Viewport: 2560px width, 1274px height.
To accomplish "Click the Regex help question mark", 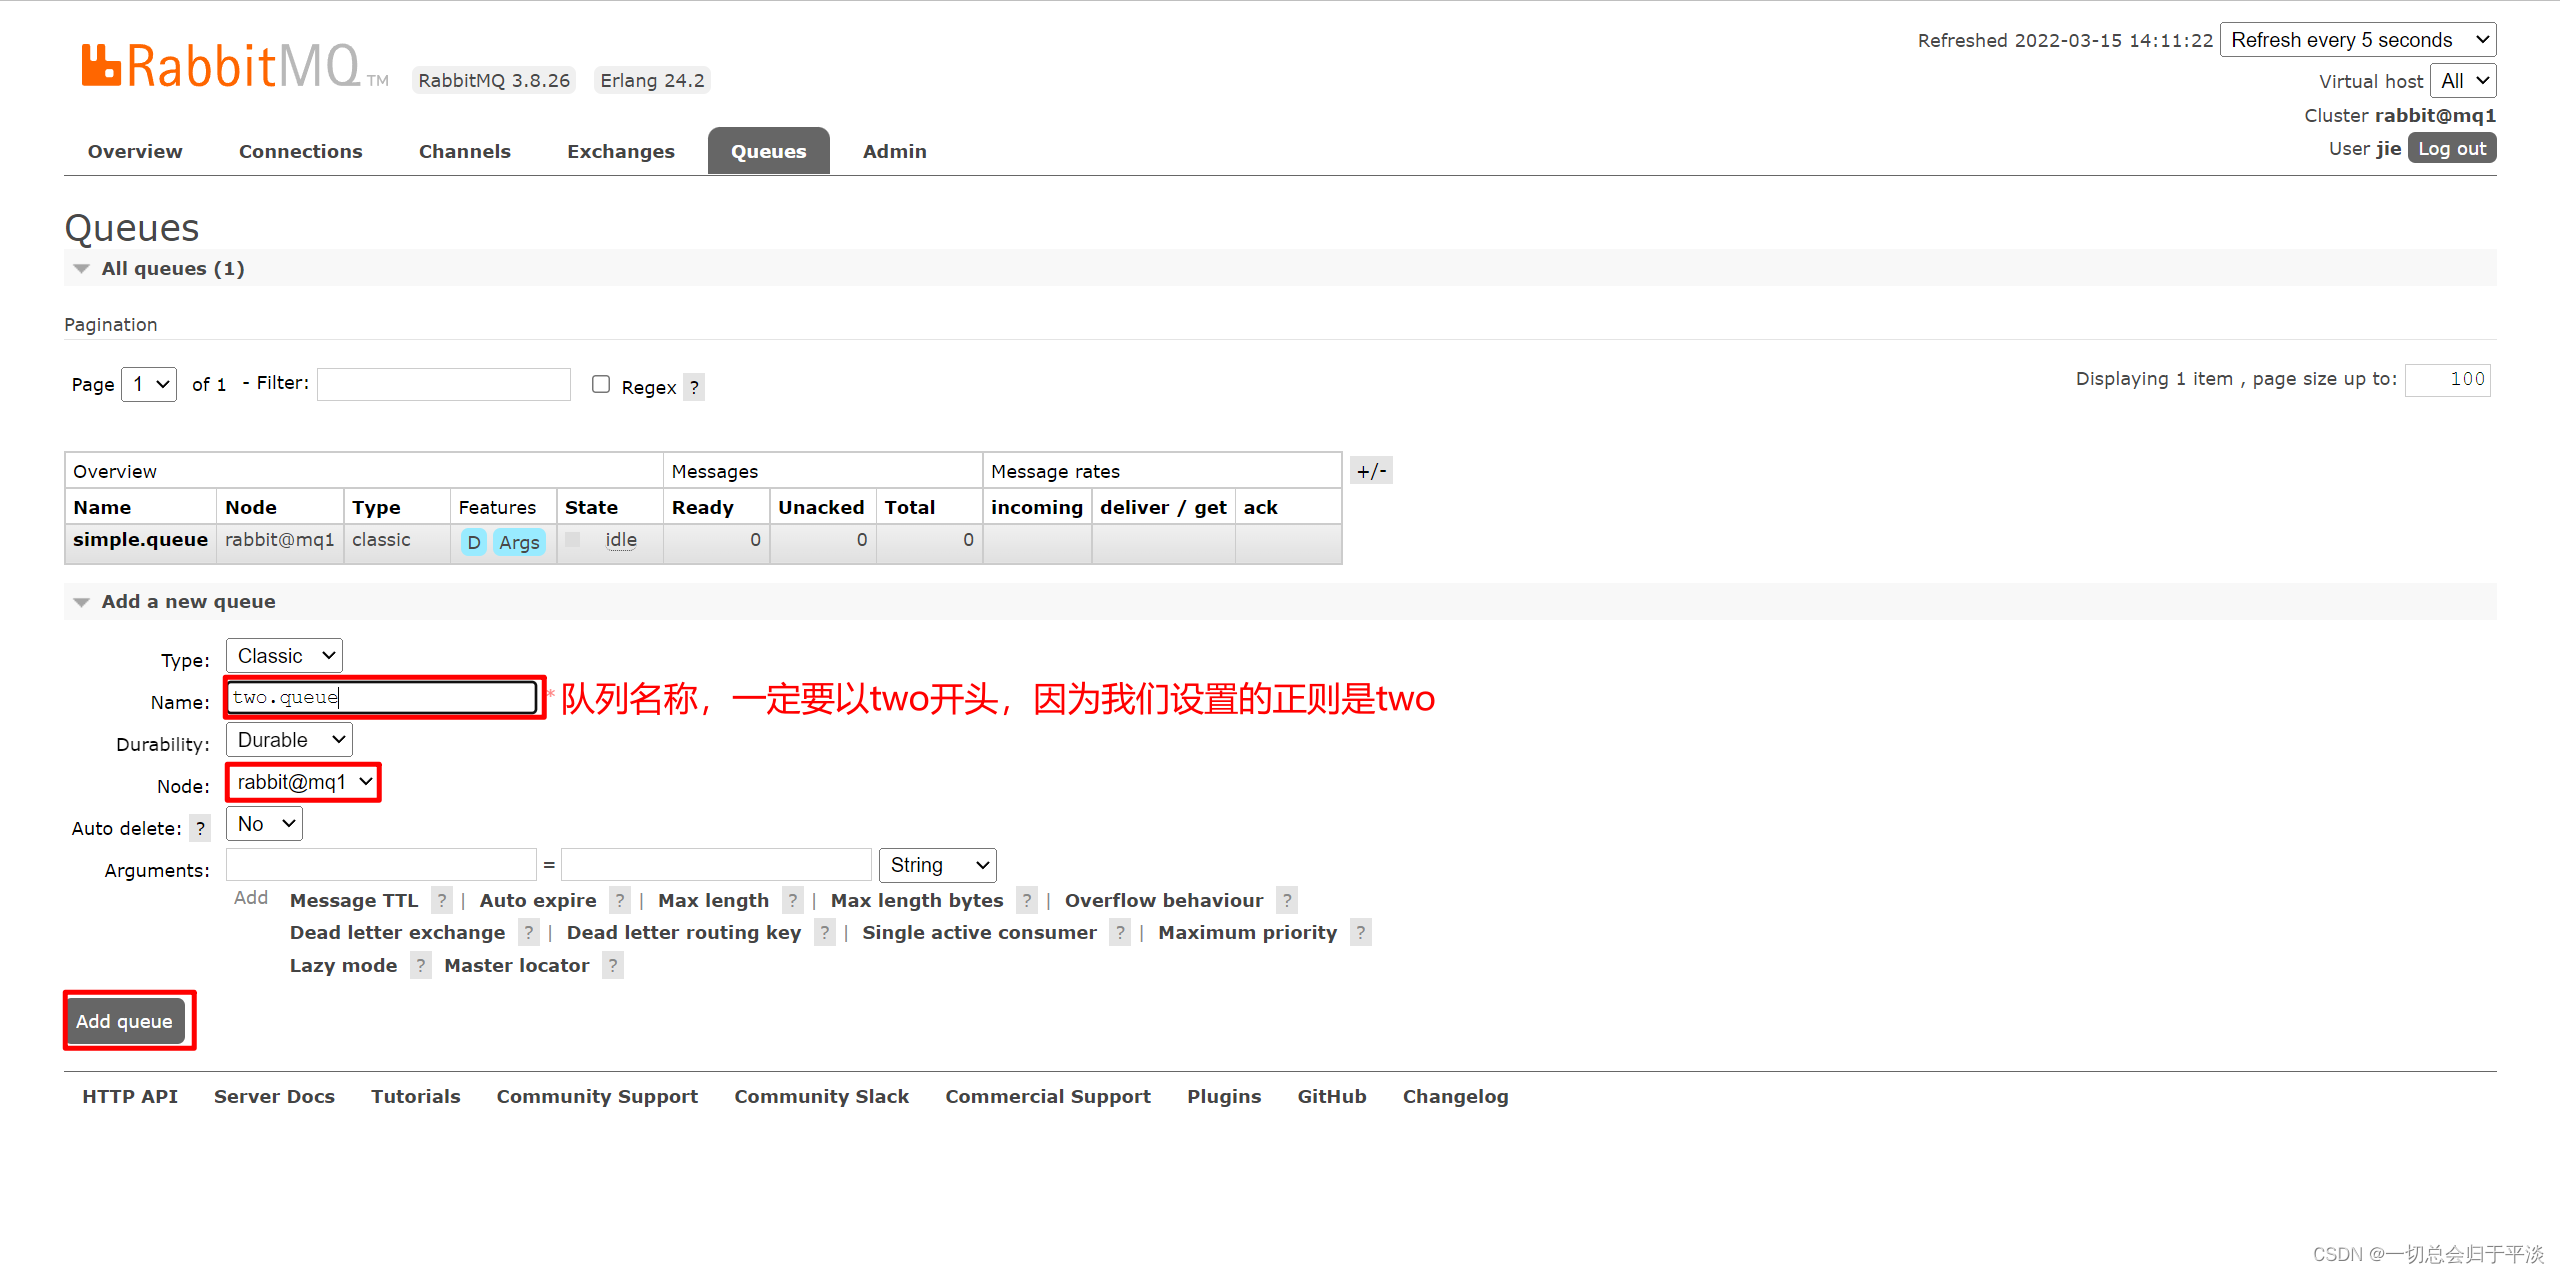I will click(x=694, y=387).
